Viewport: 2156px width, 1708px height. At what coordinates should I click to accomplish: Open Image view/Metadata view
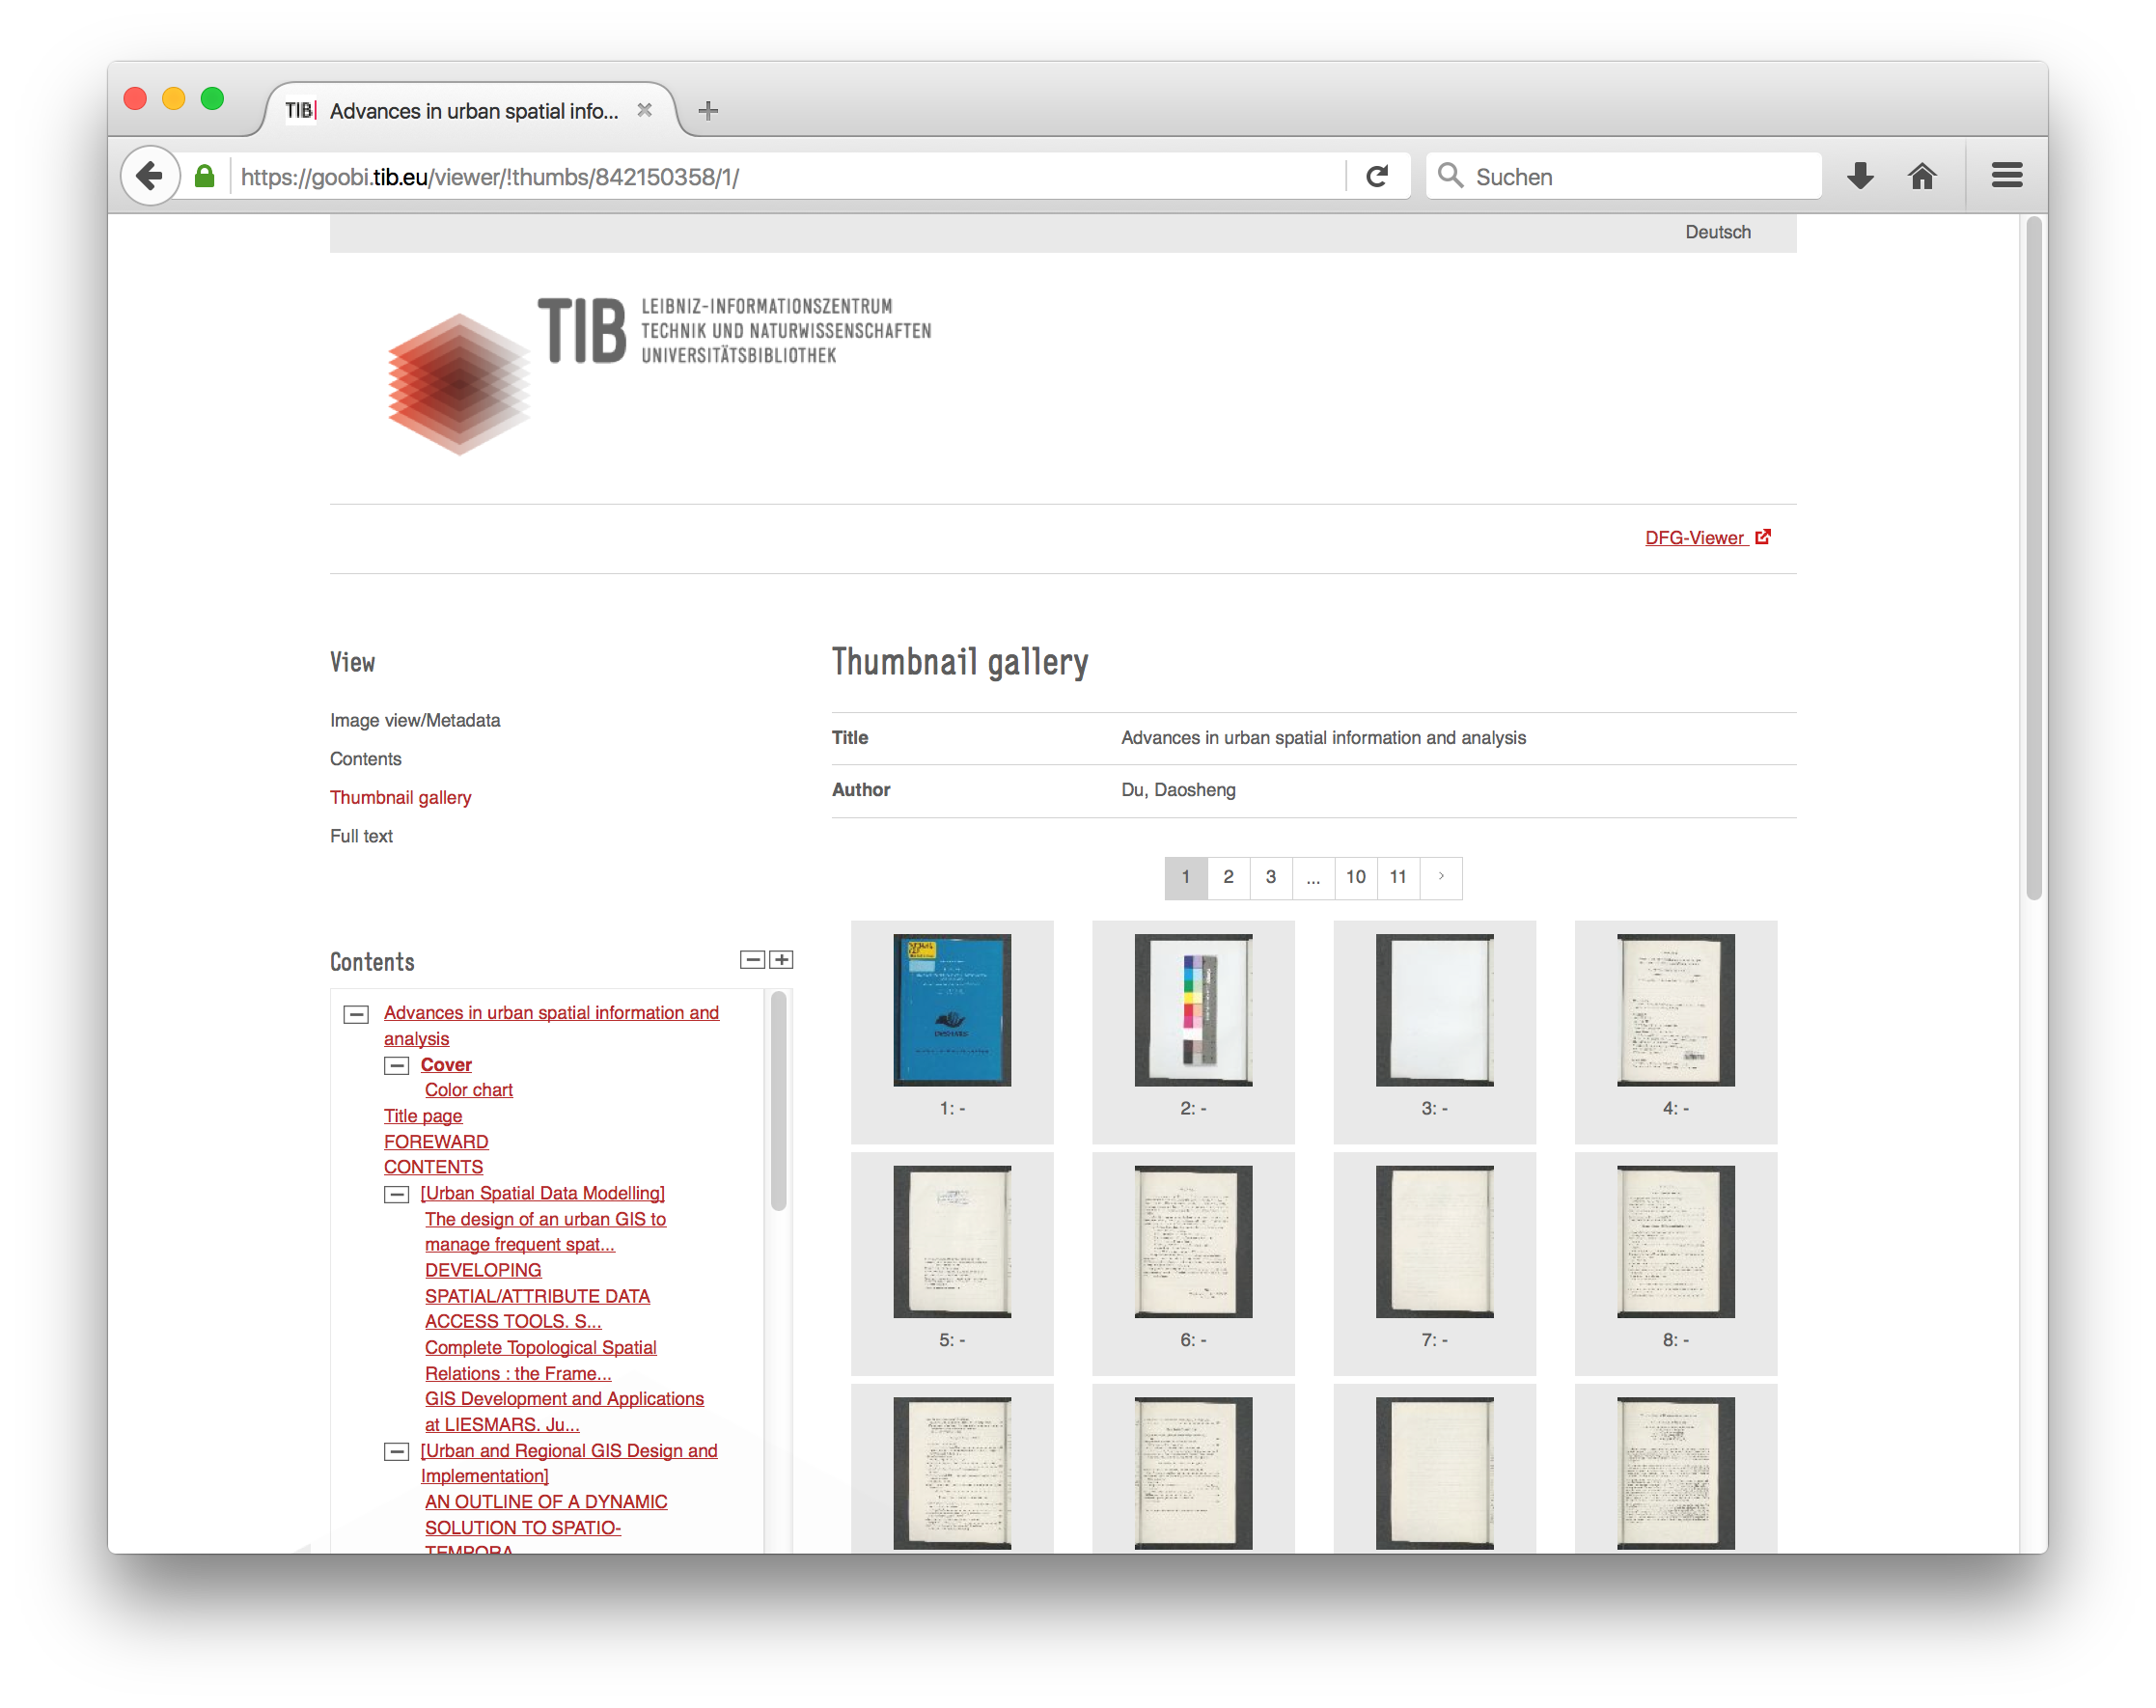coord(415,721)
